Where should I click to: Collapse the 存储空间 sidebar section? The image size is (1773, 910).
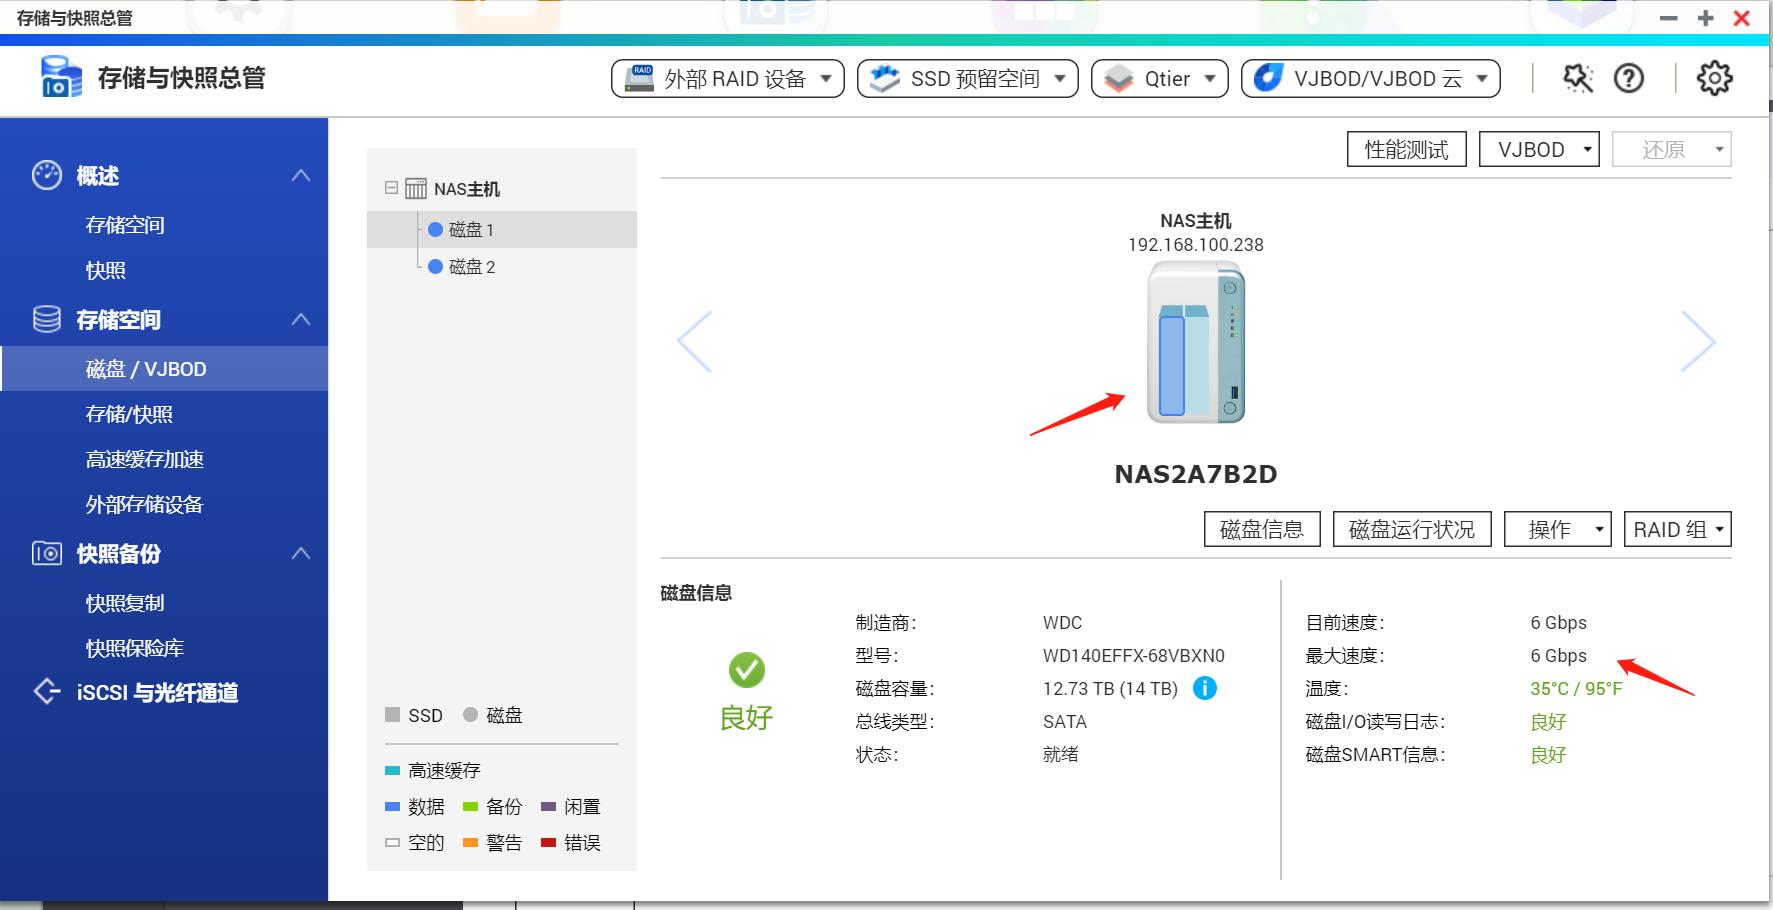pos(300,319)
